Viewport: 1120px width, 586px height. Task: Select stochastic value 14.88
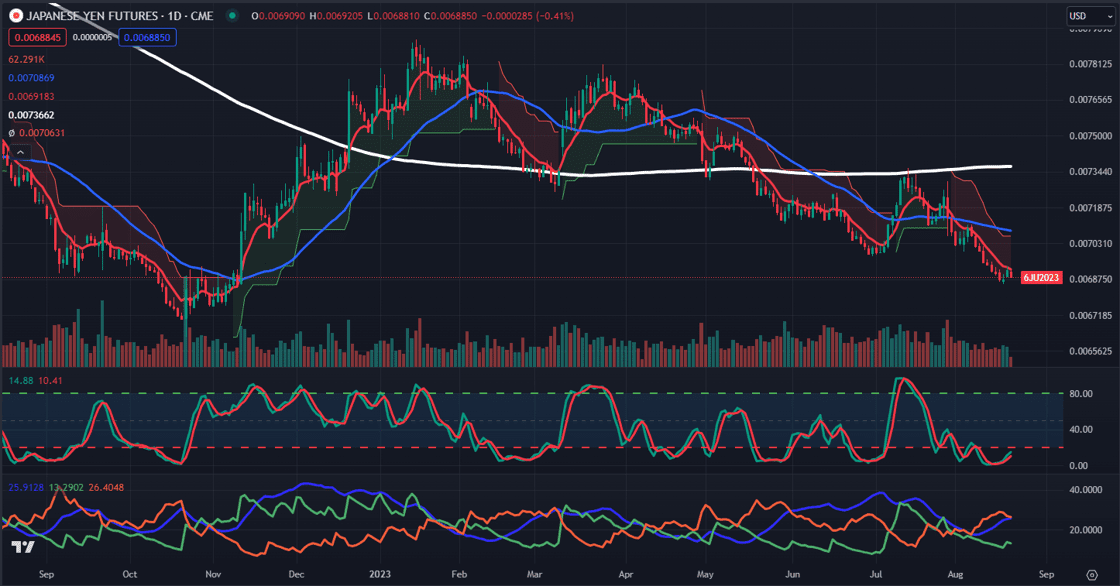tap(21, 380)
